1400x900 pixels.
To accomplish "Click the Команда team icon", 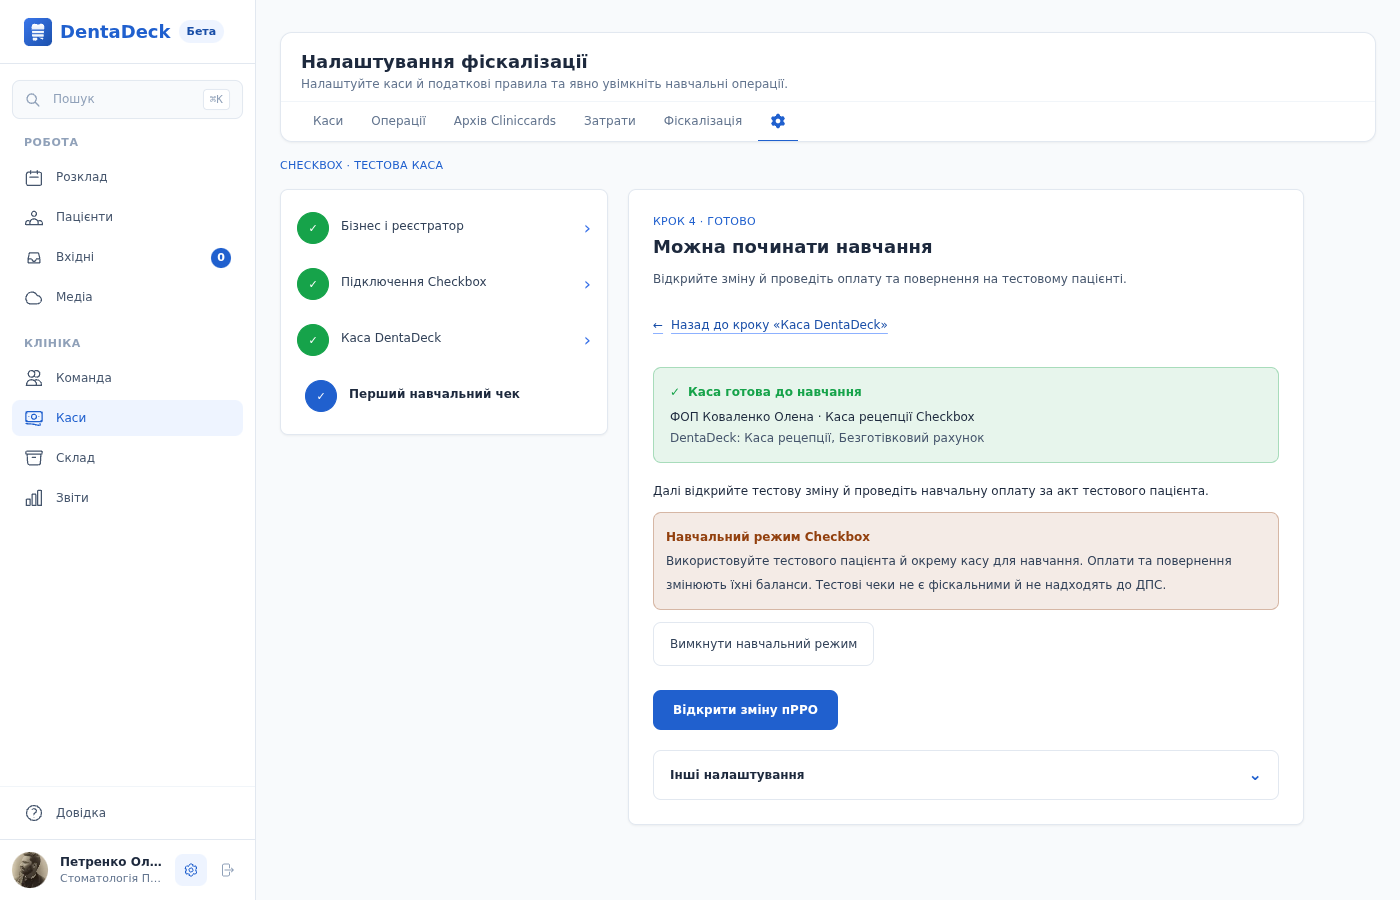I will [34, 378].
